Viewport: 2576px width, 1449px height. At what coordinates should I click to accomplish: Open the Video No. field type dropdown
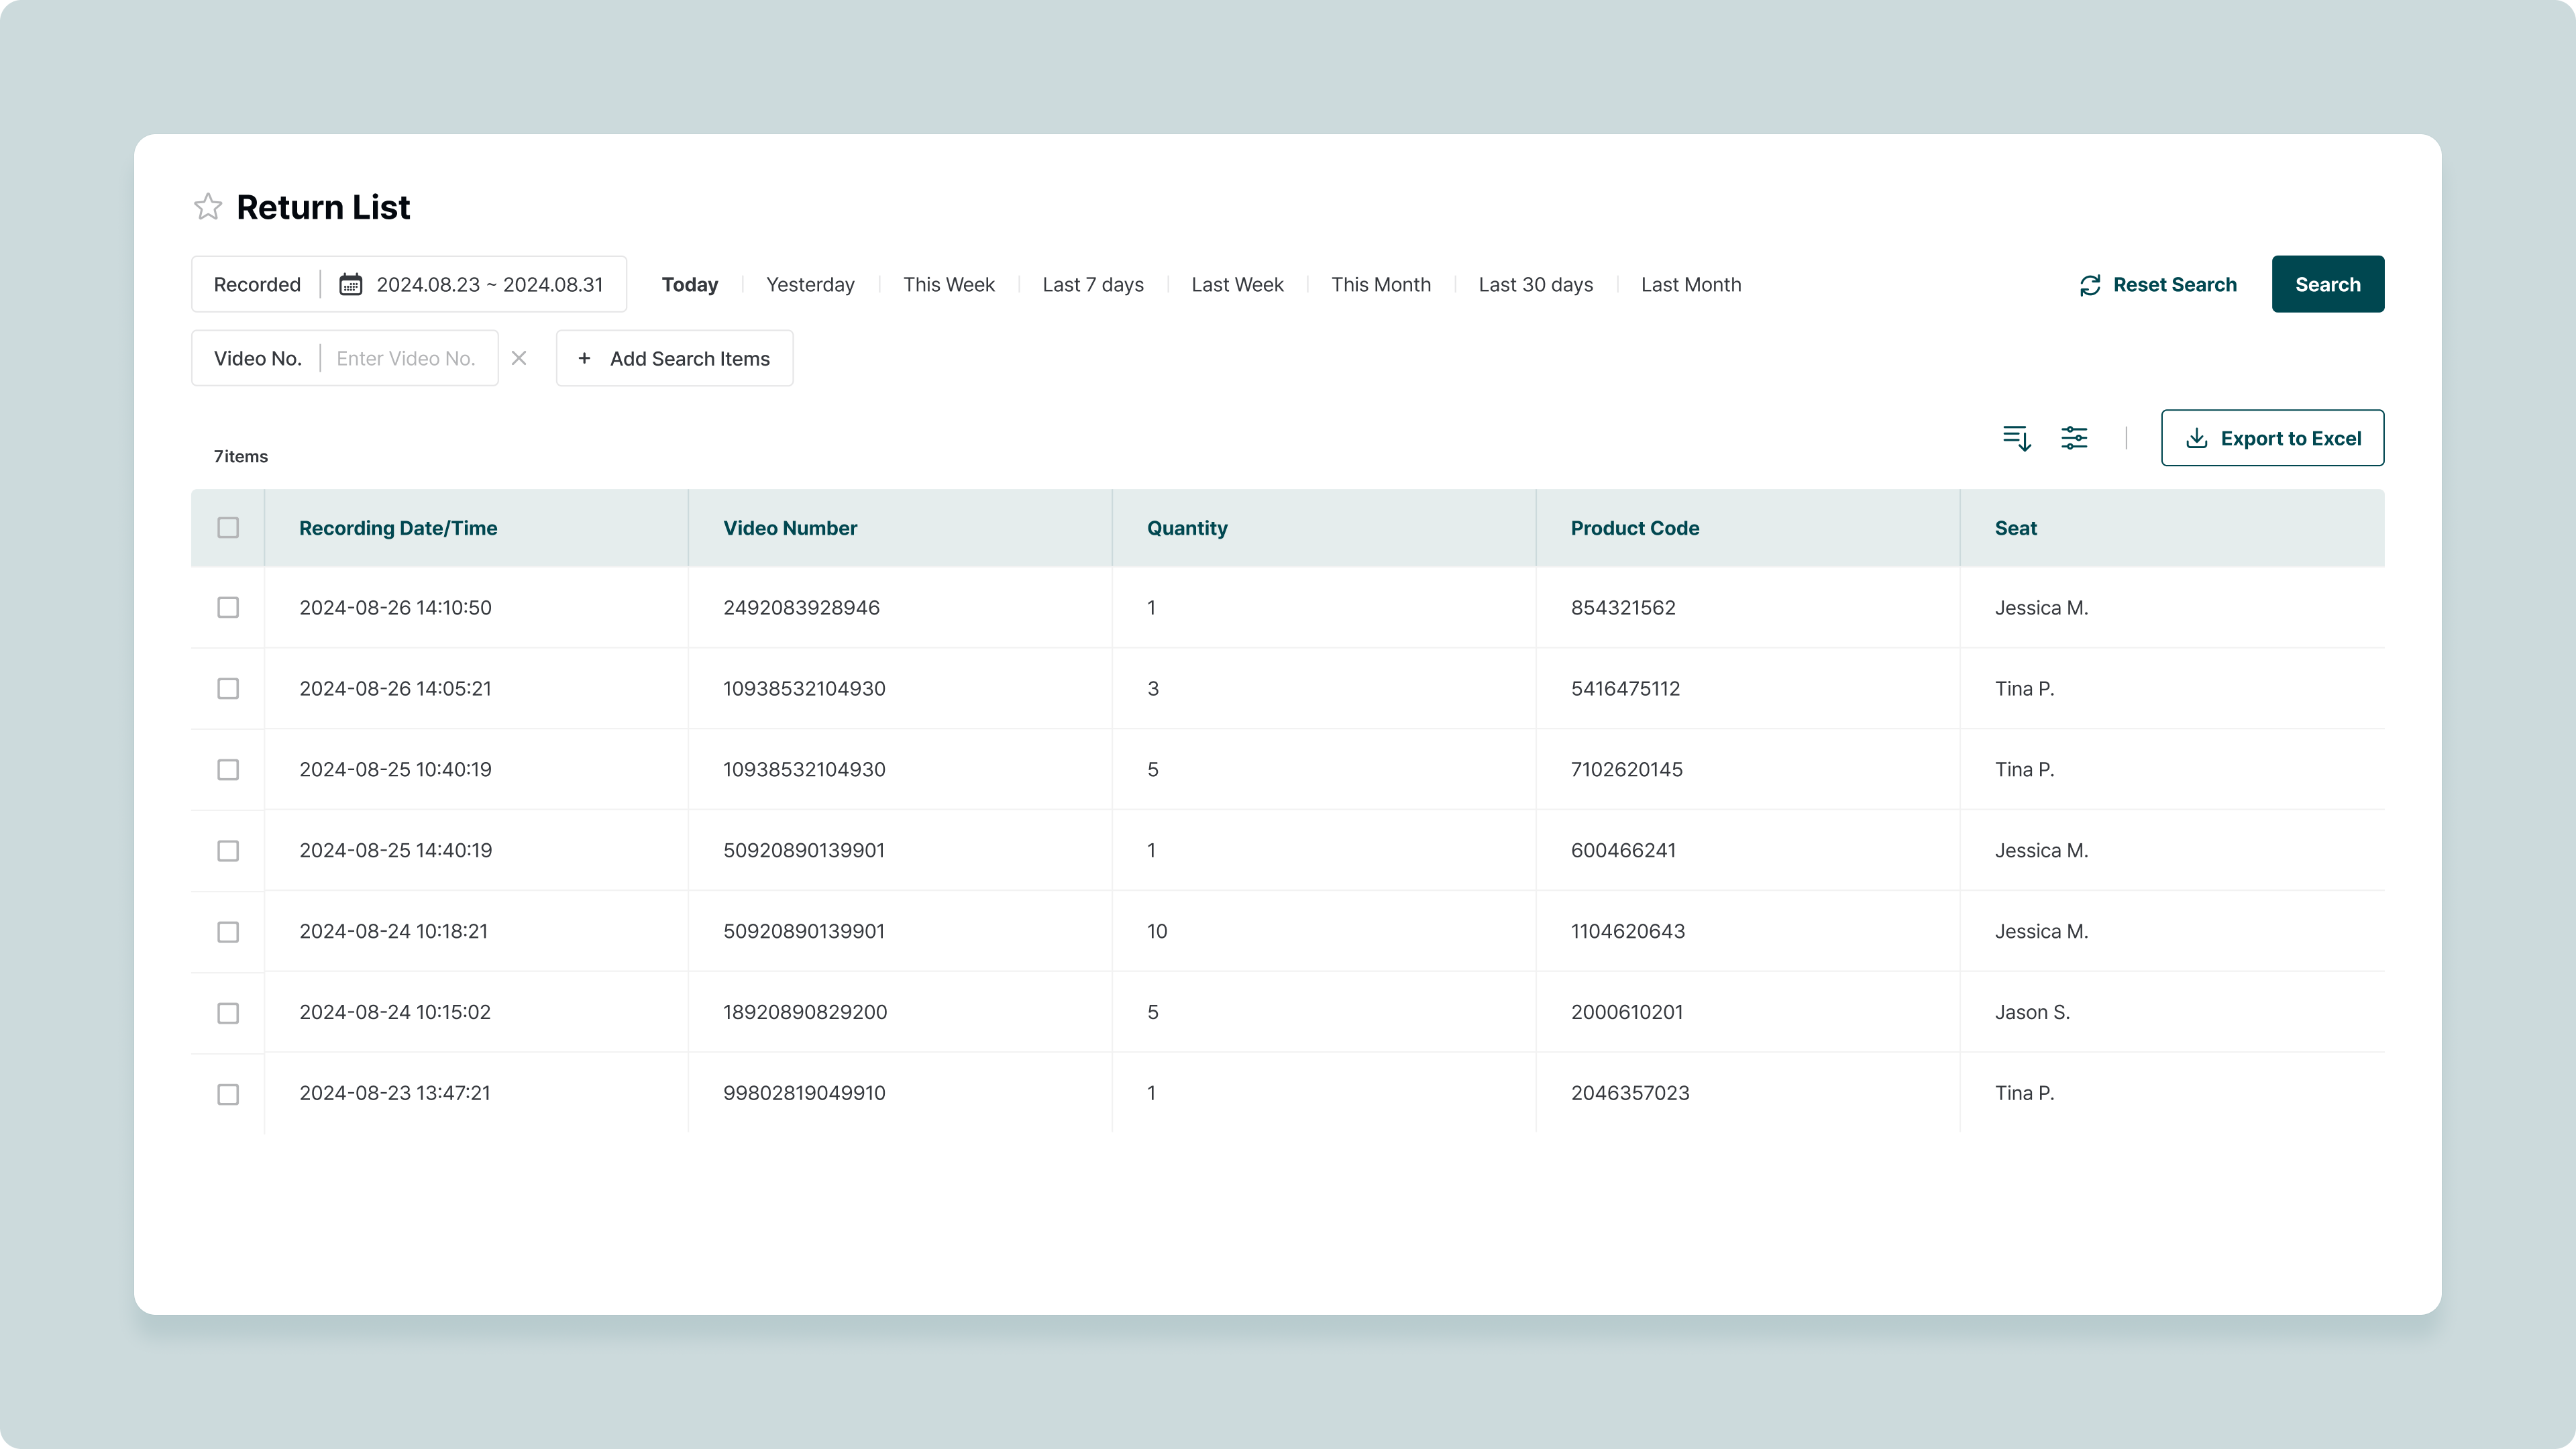point(257,358)
